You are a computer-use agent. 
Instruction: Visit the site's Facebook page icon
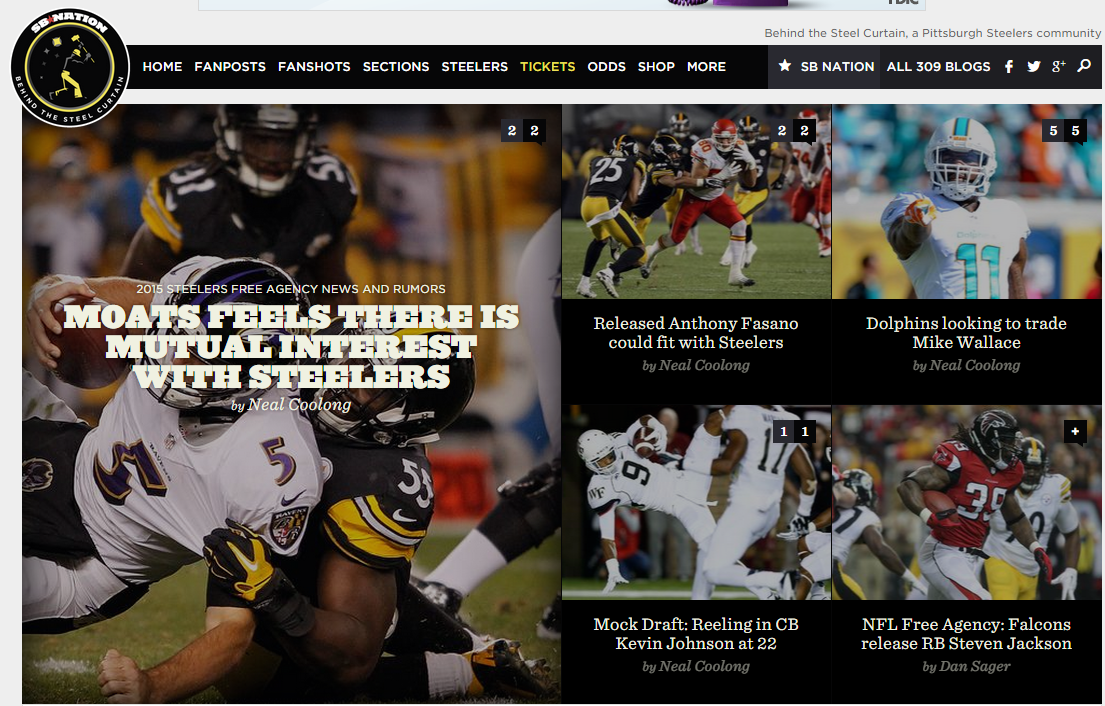1008,66
